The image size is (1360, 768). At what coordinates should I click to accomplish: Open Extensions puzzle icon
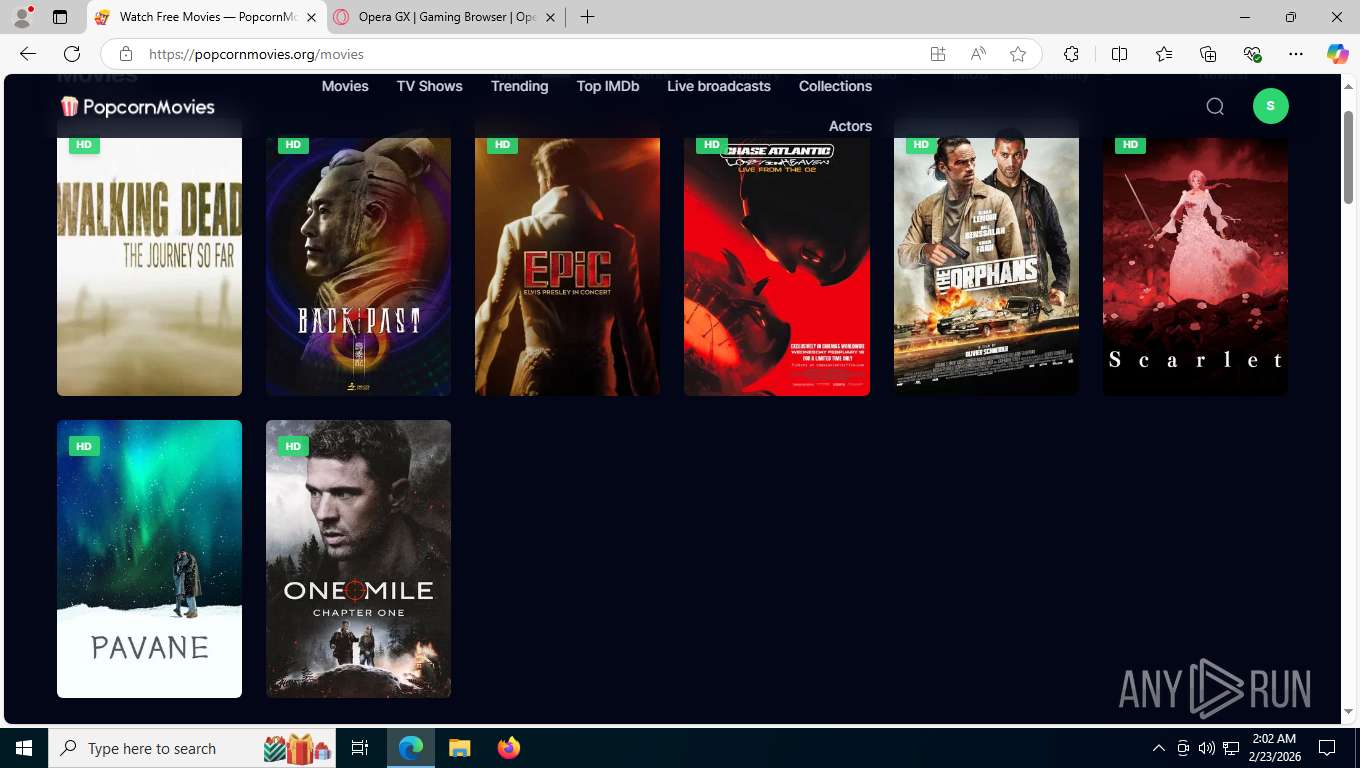1071,54
